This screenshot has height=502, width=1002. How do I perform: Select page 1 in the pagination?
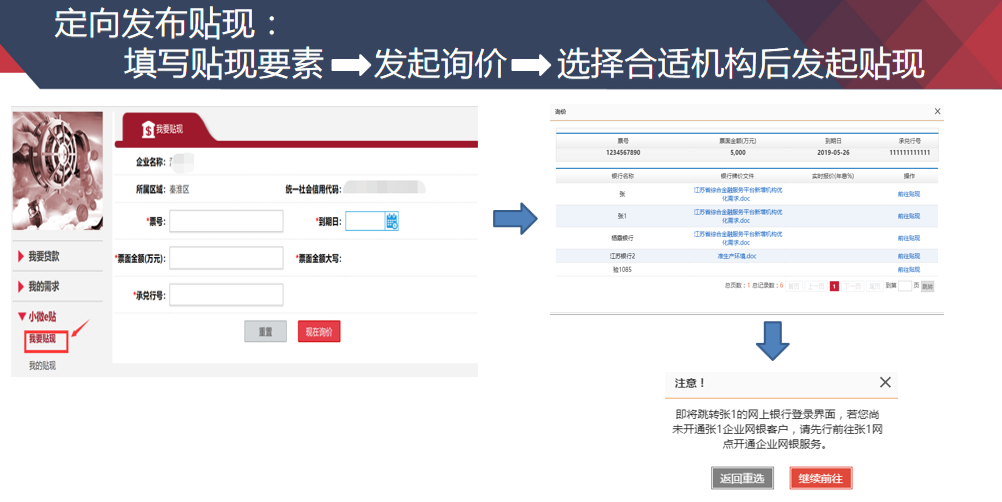tap(834, 286)
